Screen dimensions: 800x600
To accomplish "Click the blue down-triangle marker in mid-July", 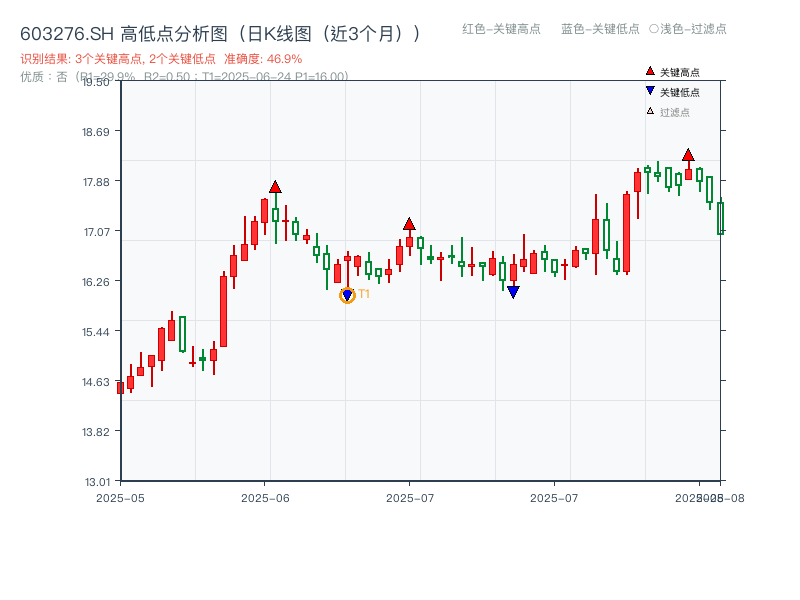I will pos(513,290).
